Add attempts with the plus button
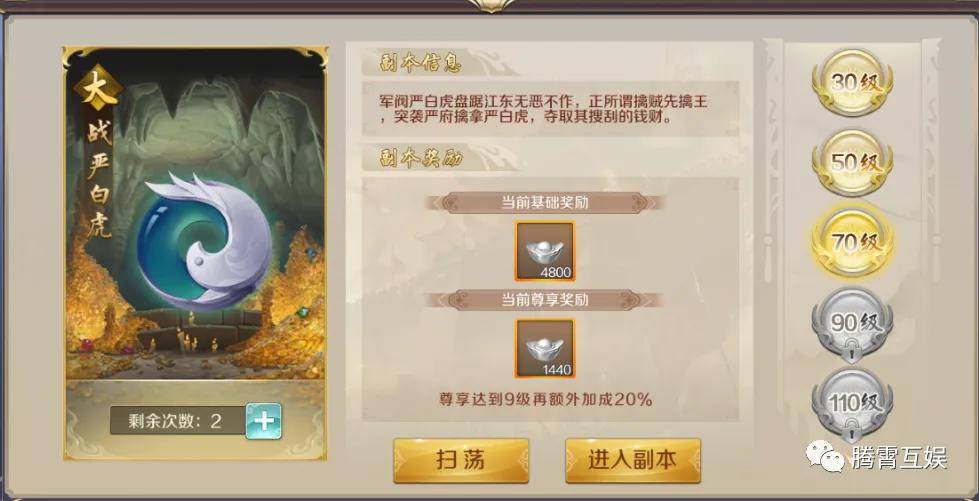979x501 pixels. click(263, 421)
